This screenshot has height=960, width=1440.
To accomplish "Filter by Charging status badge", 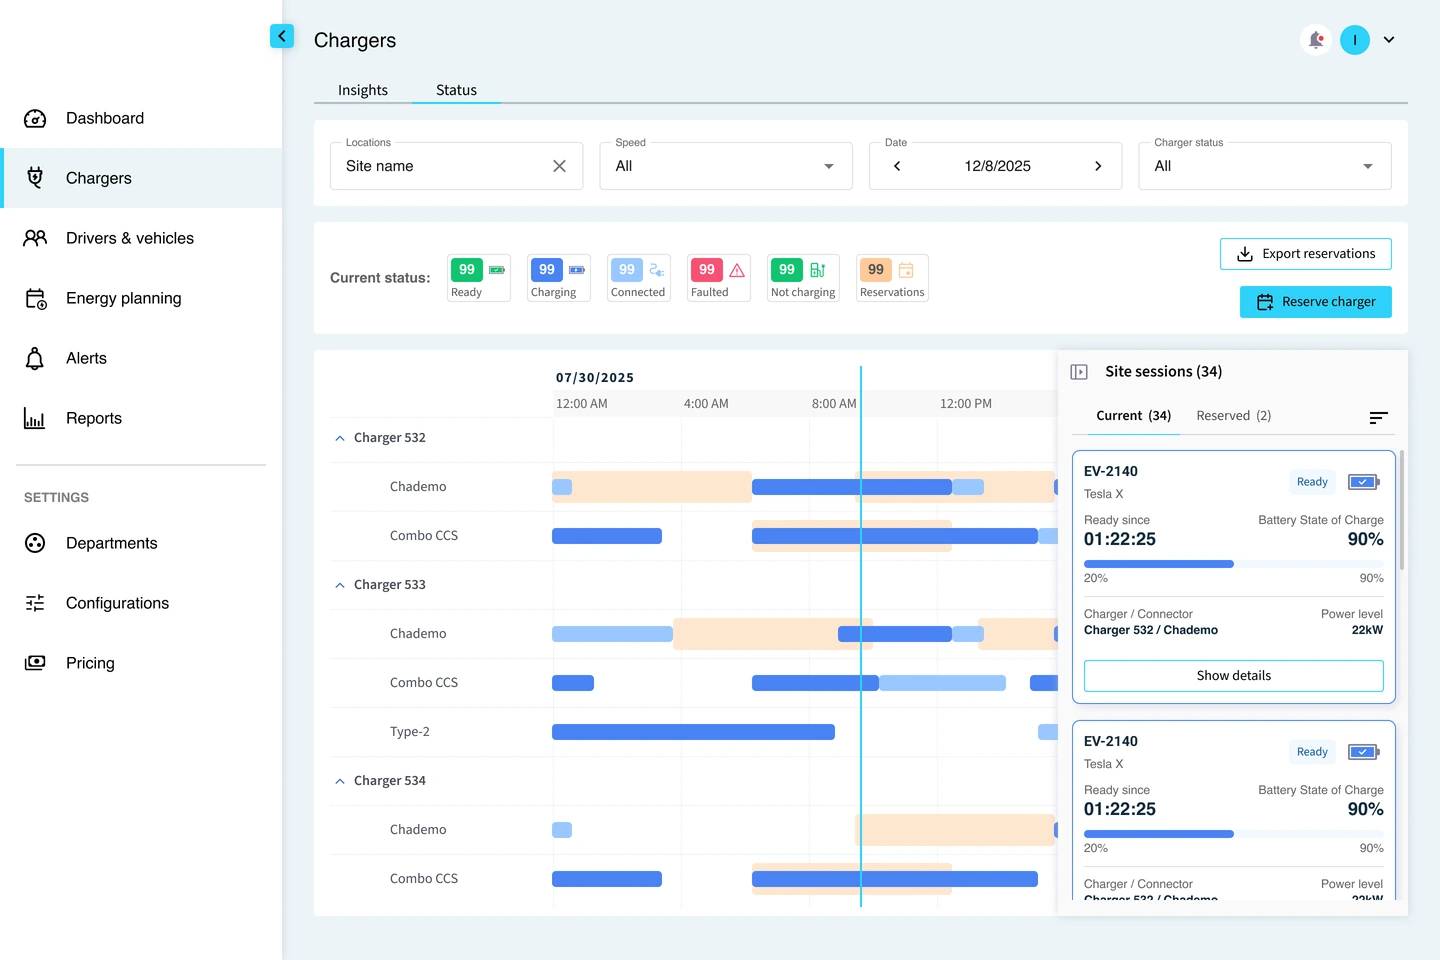I will coord(559,278).
